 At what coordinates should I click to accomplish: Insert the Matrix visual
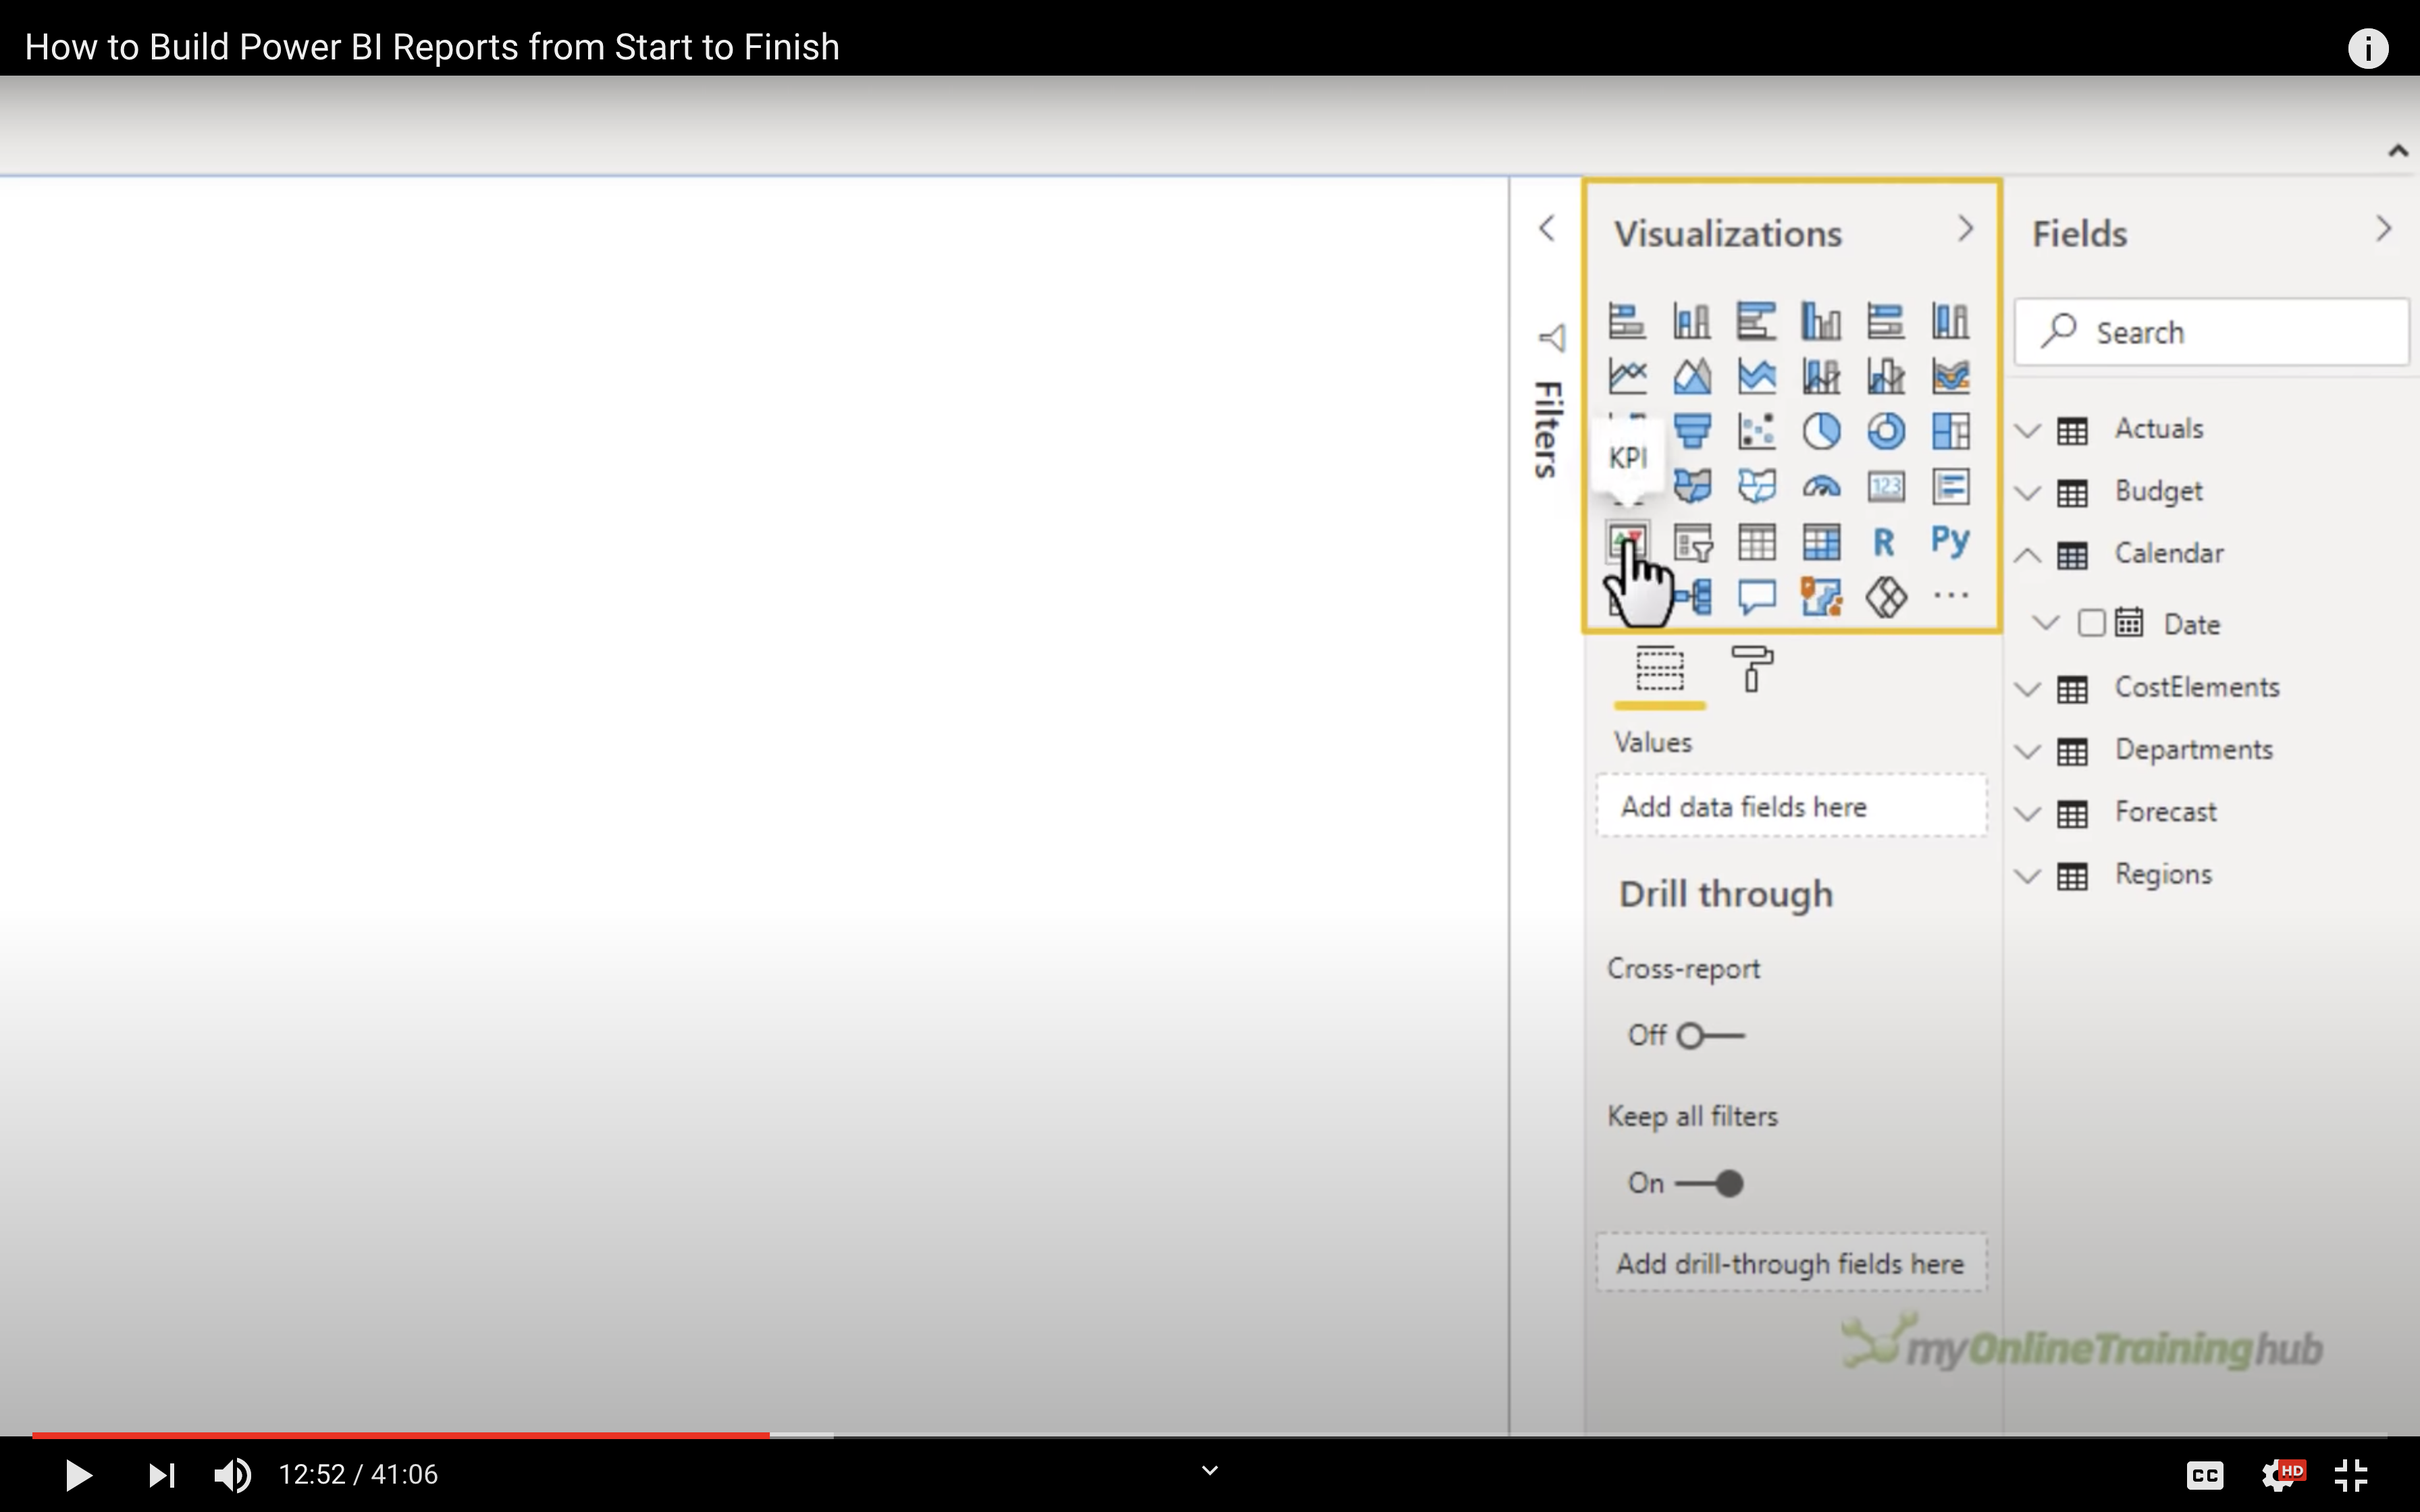tap(1821, 542)
